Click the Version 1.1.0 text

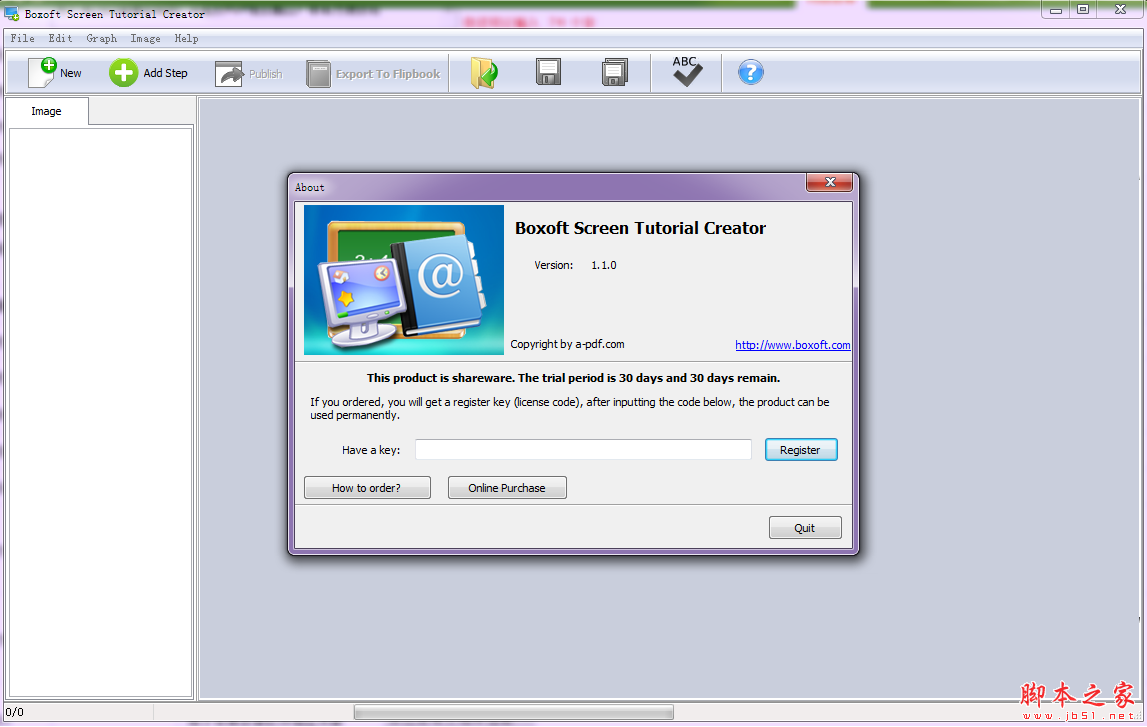(x=575, y=265)
